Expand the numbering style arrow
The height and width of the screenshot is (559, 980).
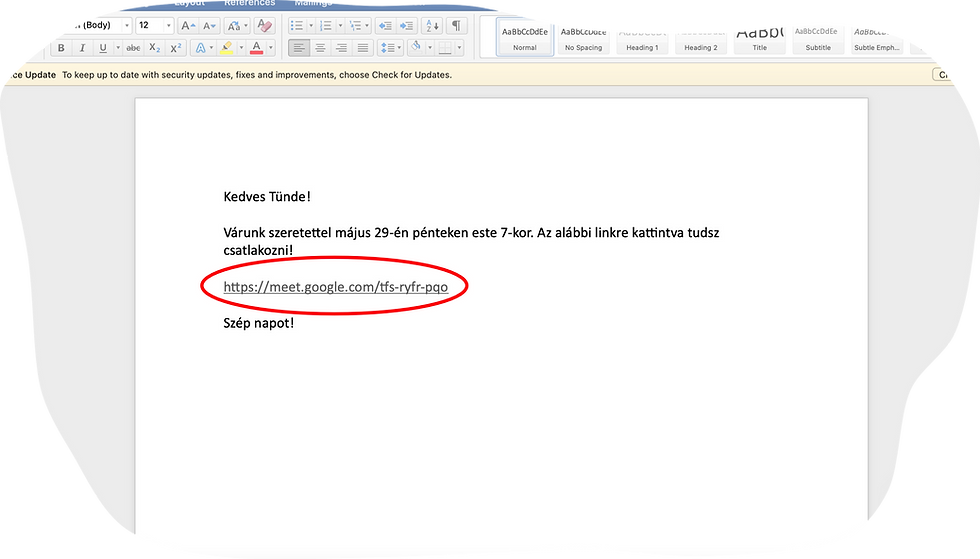point(340,26)
